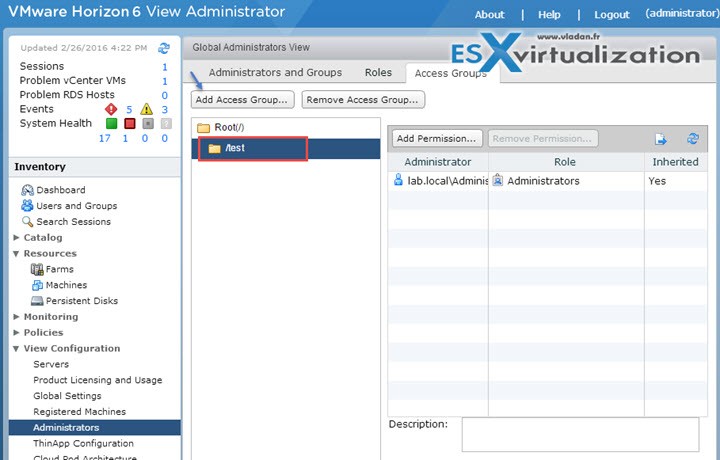Open Dashboard in Inventory
This screenshot has height=460, width=720.
click(x=61, y=190)
